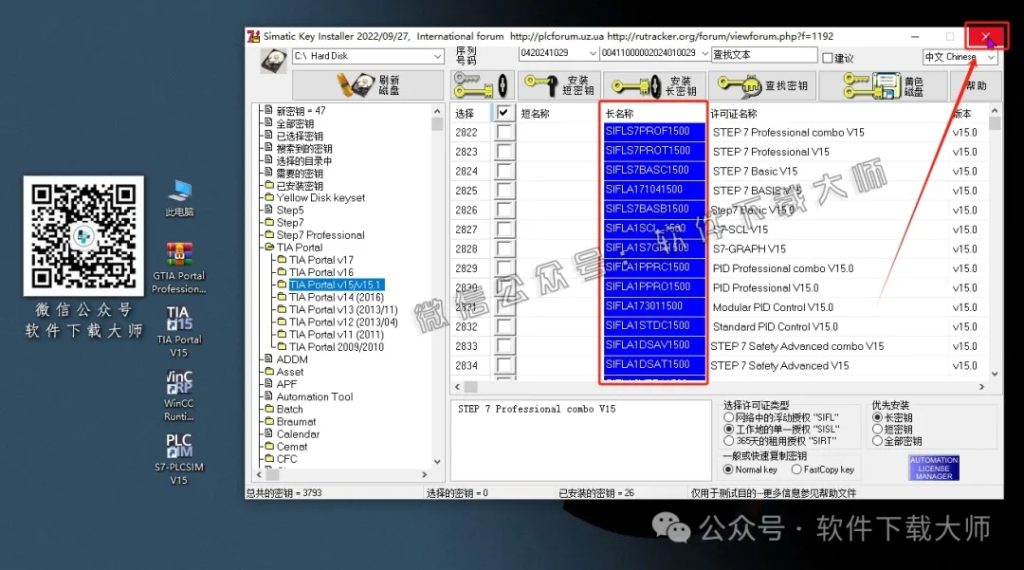This screenshot has width=1024, height=570.
Task: Click the 查找密钥 find key button
Action: pos(762,86)
